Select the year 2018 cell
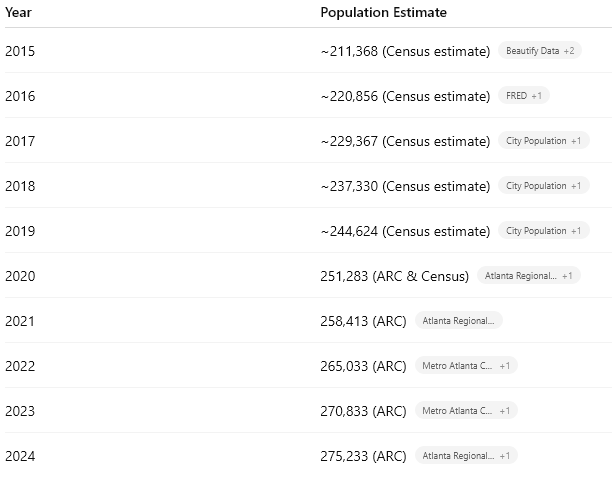The image size is (612, 479). point(20,186)
